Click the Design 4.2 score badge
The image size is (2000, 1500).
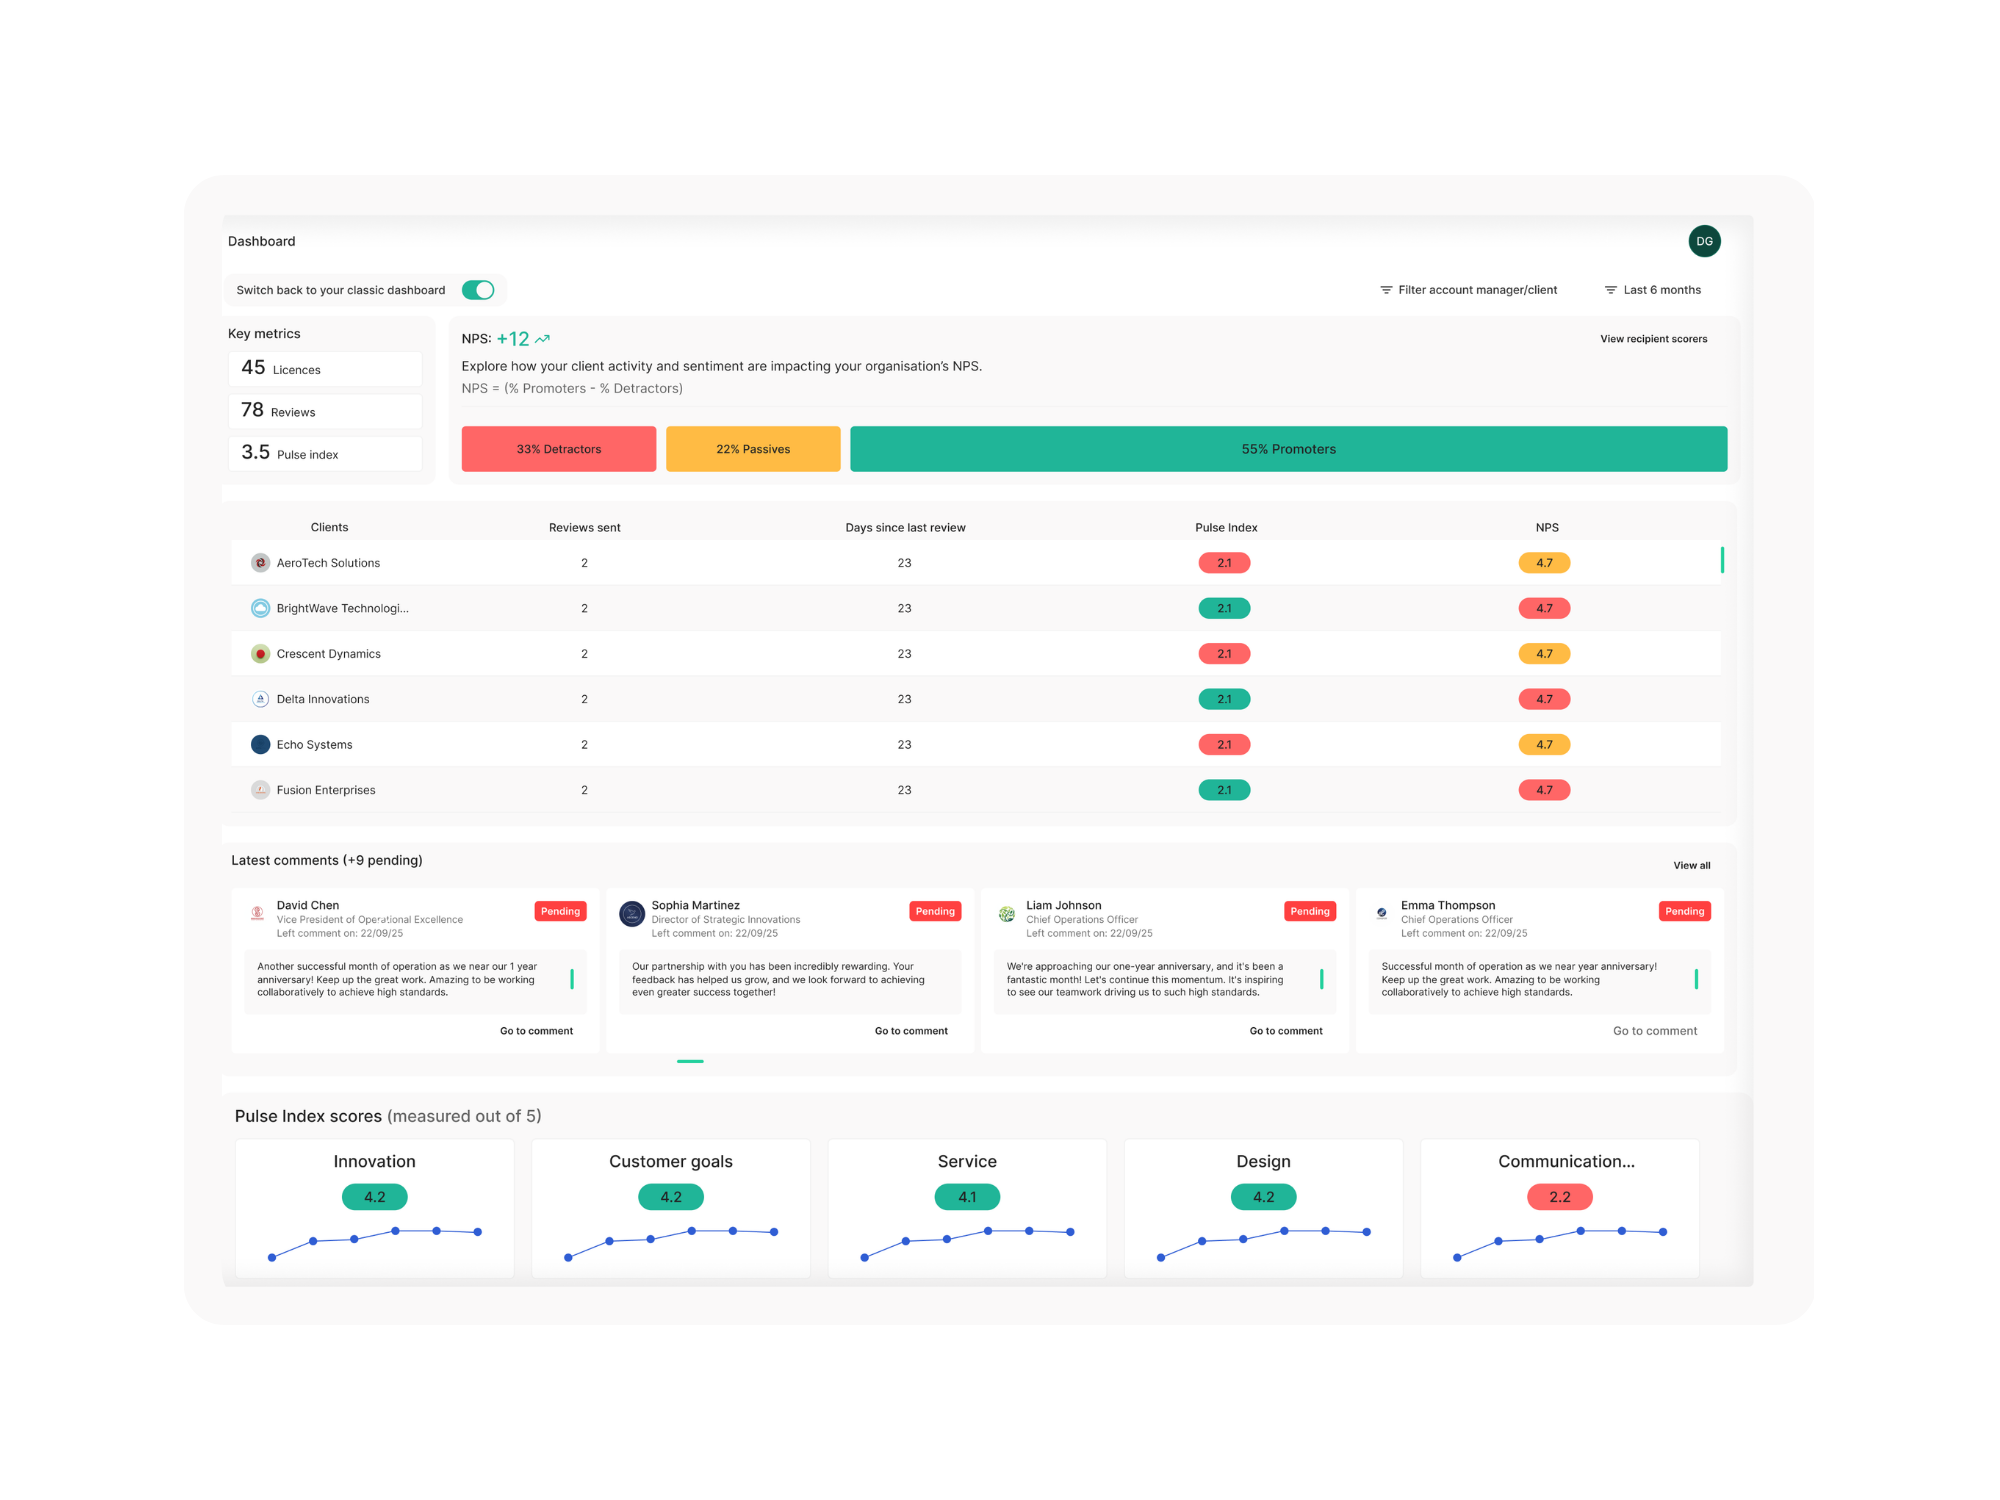(1263, 1197)
